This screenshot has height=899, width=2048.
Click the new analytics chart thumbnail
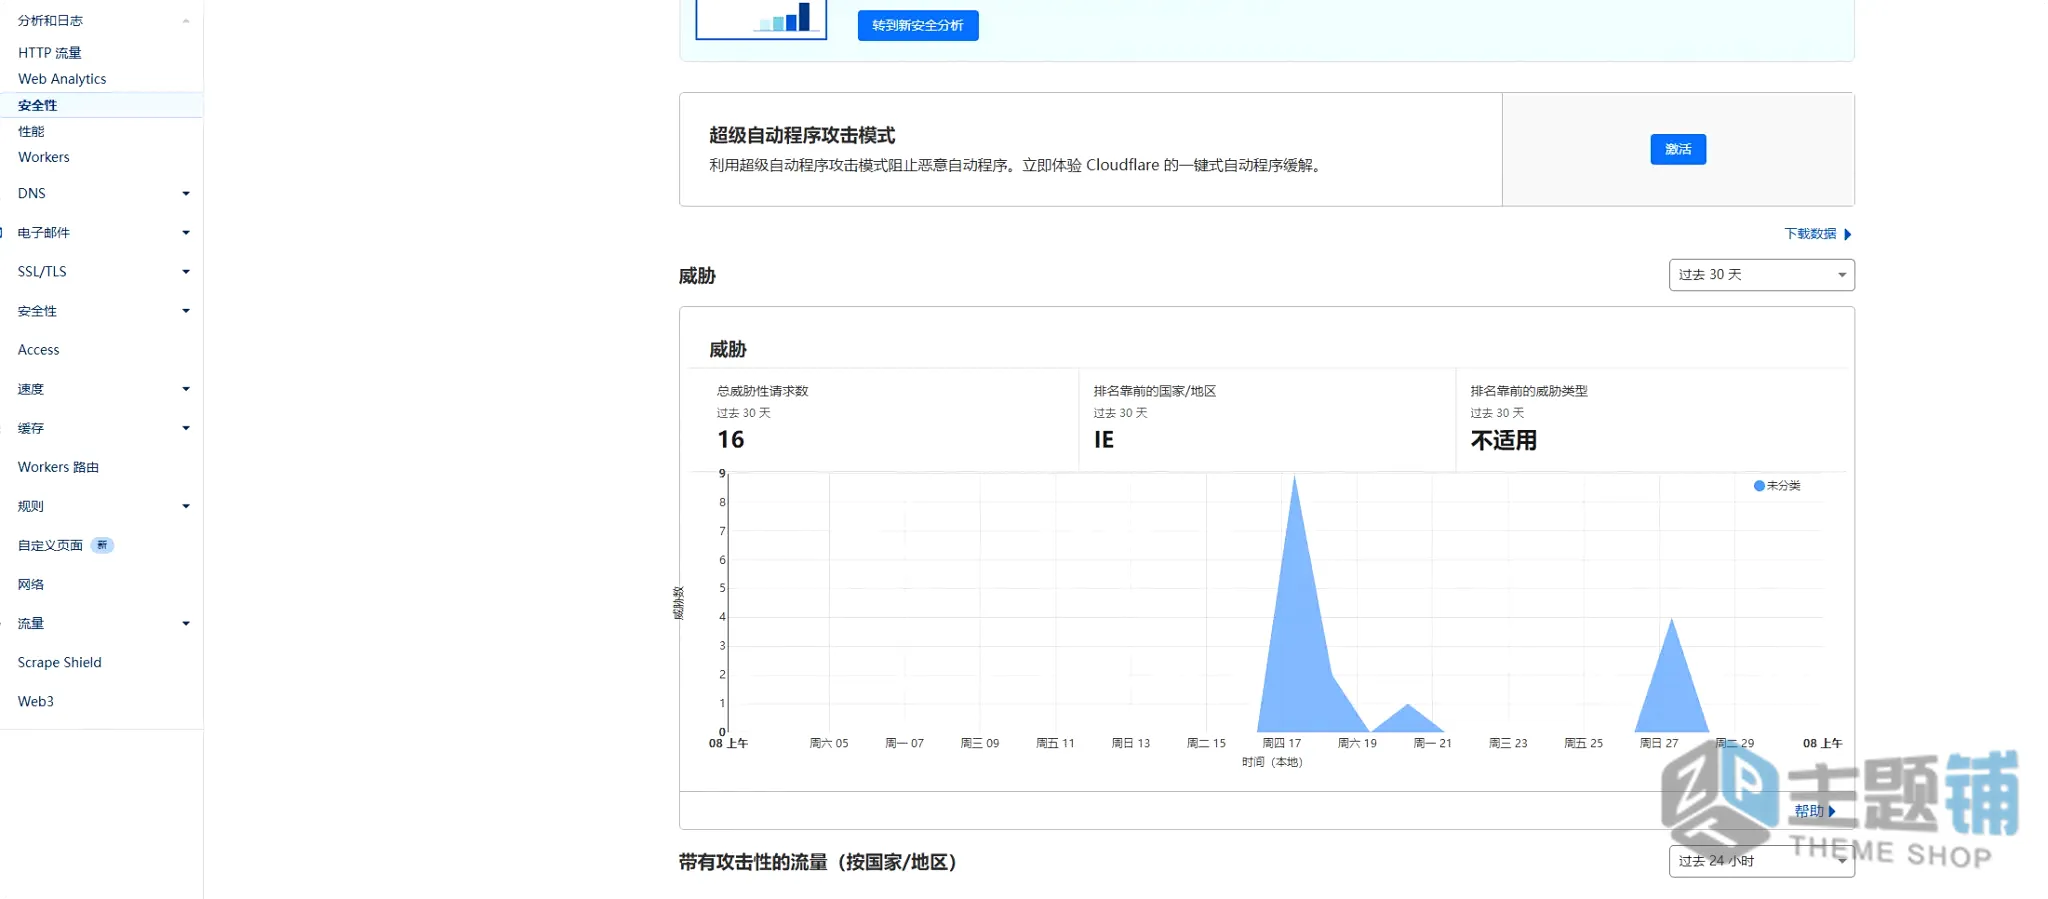click(x=761, y=19)
